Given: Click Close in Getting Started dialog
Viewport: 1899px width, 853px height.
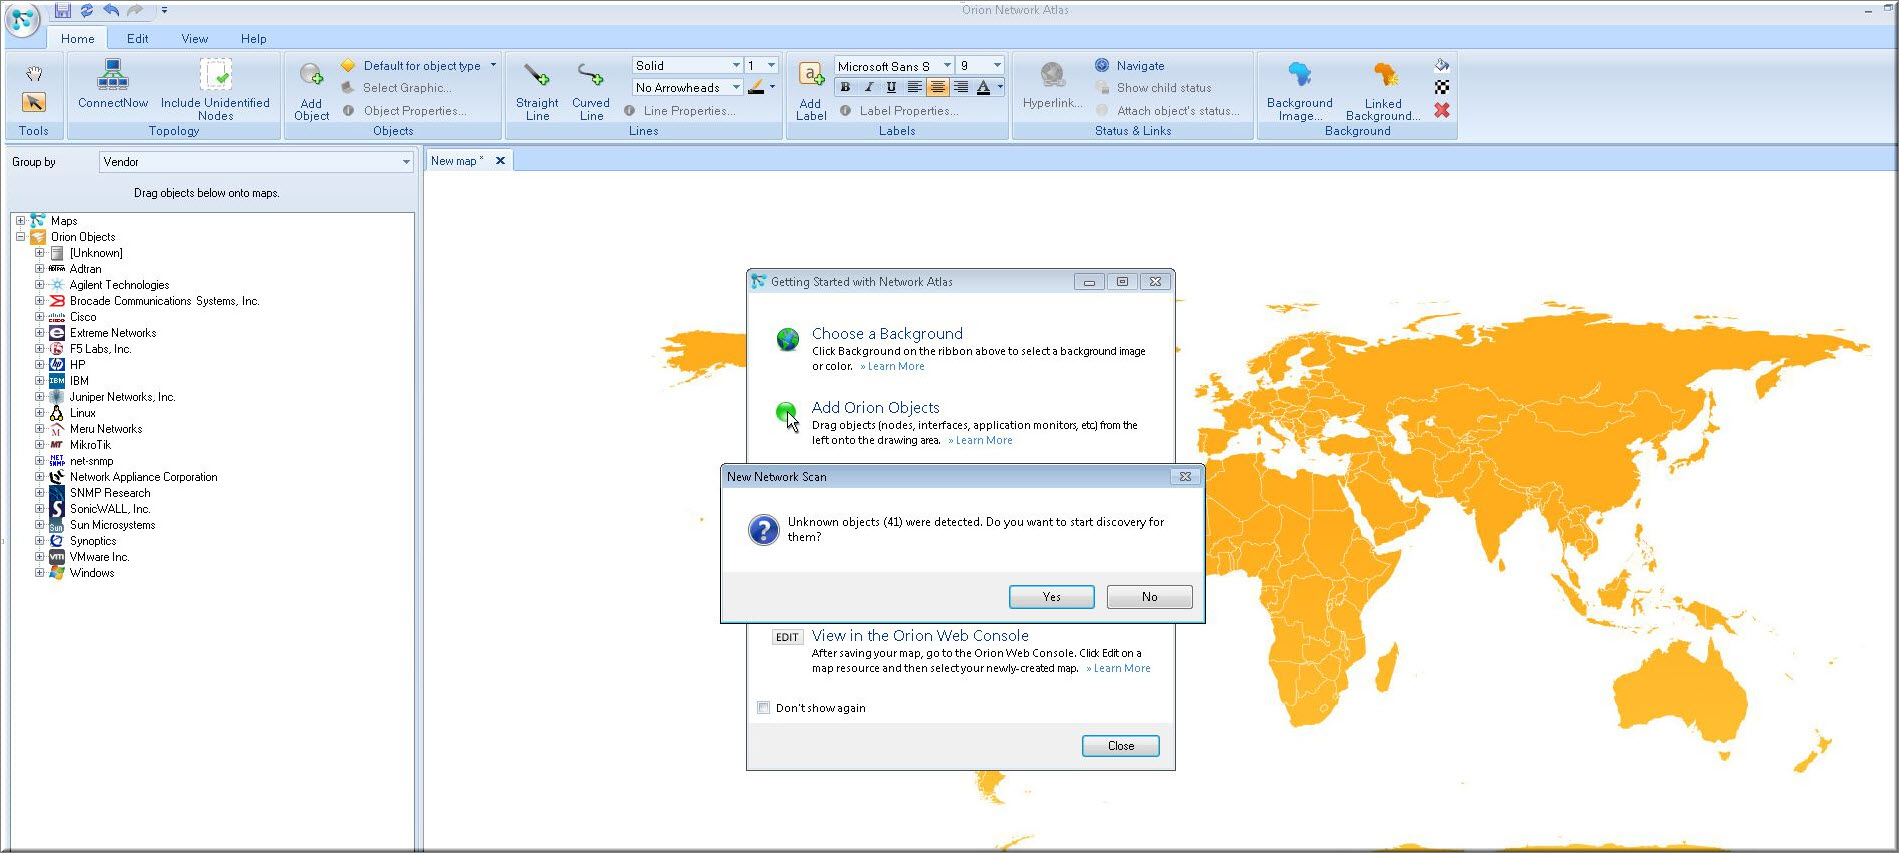Looking at the screenshot, I should pos(1120,746).
